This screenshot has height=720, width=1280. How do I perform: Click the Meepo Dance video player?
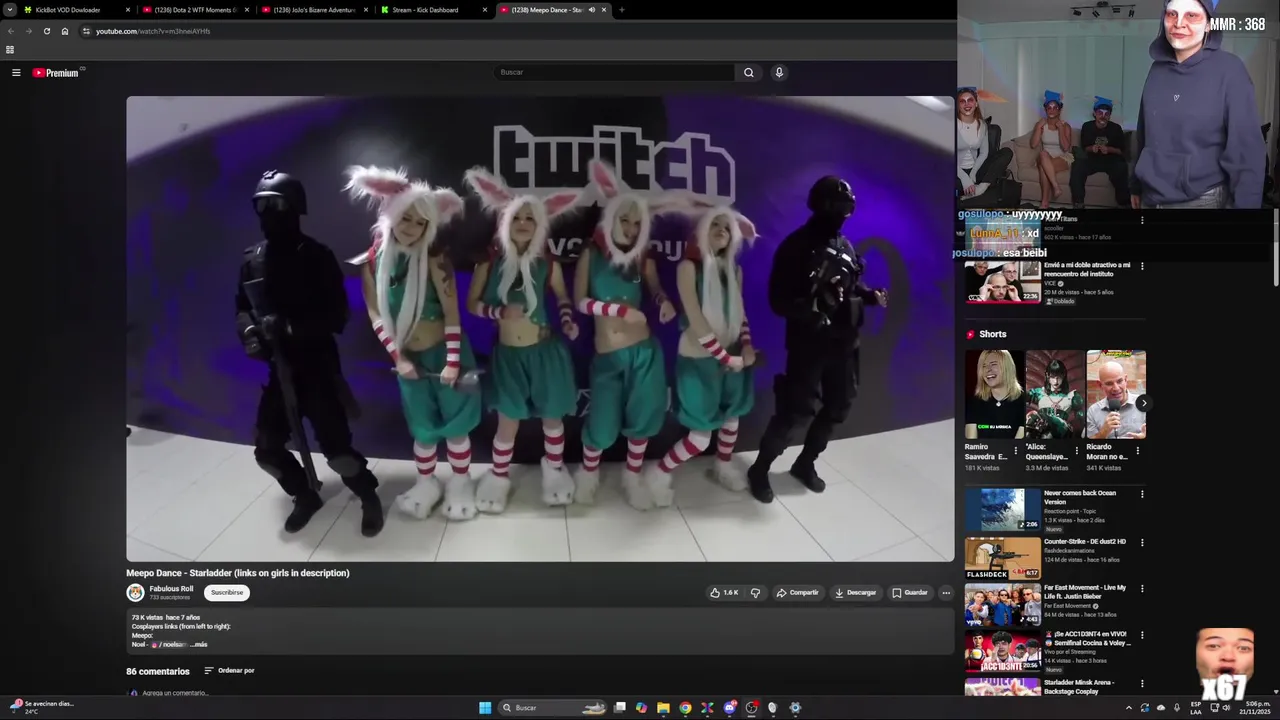click(540, 329)
